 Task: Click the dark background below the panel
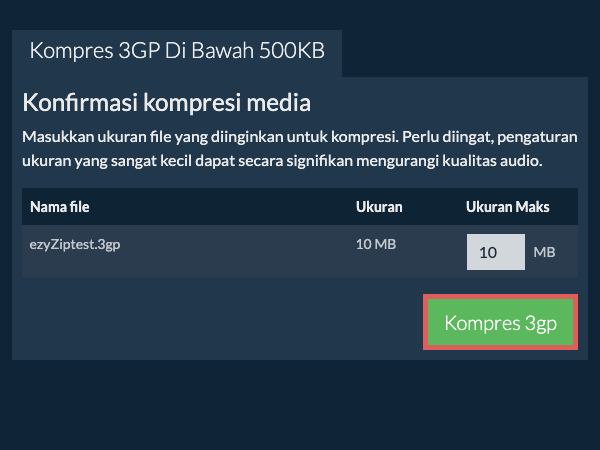click(x=300, y=405)
